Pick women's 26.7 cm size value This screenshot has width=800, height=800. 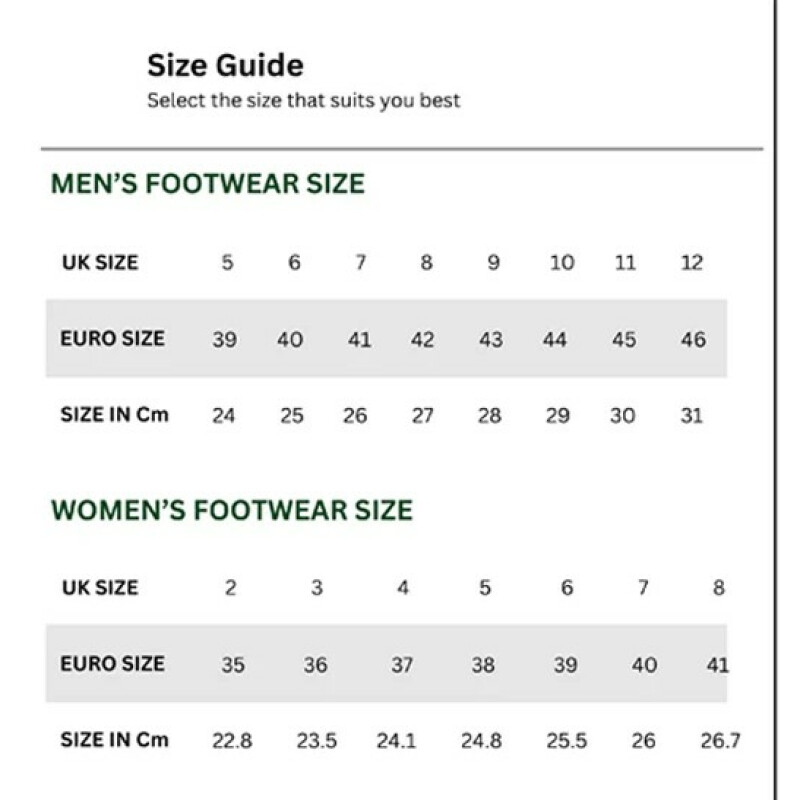[x=720, y=741]
